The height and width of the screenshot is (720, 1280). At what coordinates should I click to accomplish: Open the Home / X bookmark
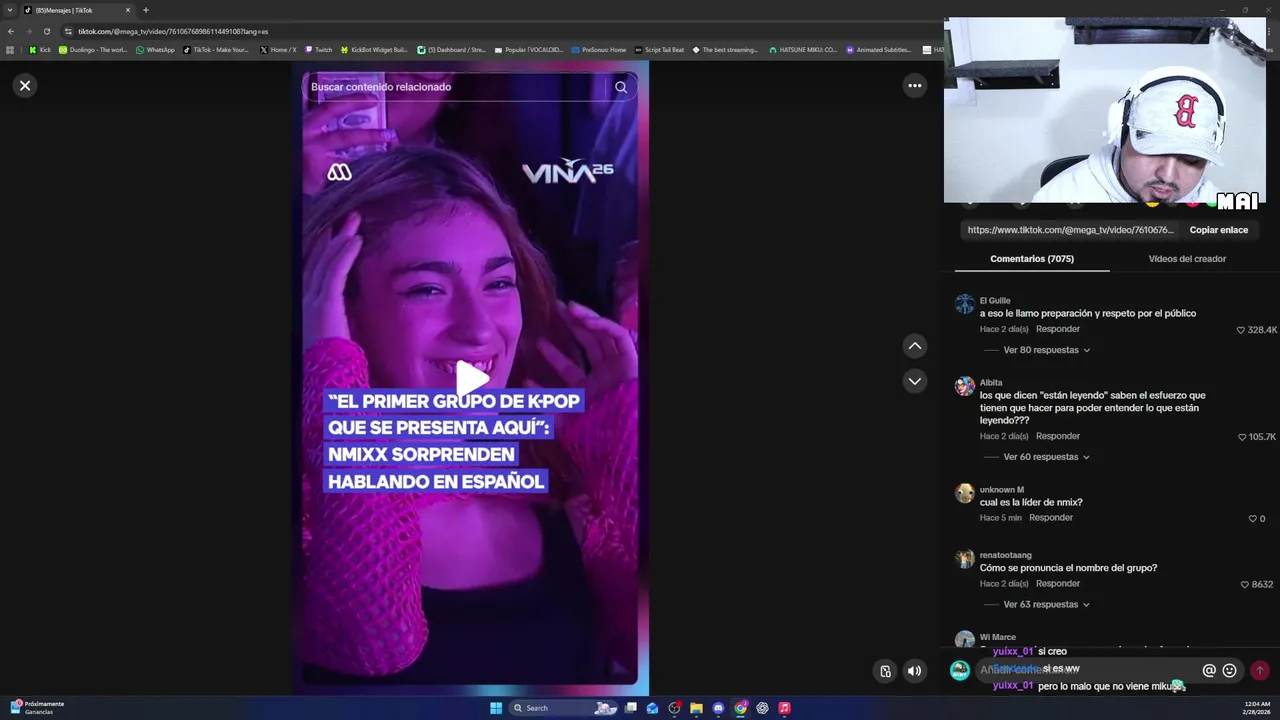click(x=278, y=49)
